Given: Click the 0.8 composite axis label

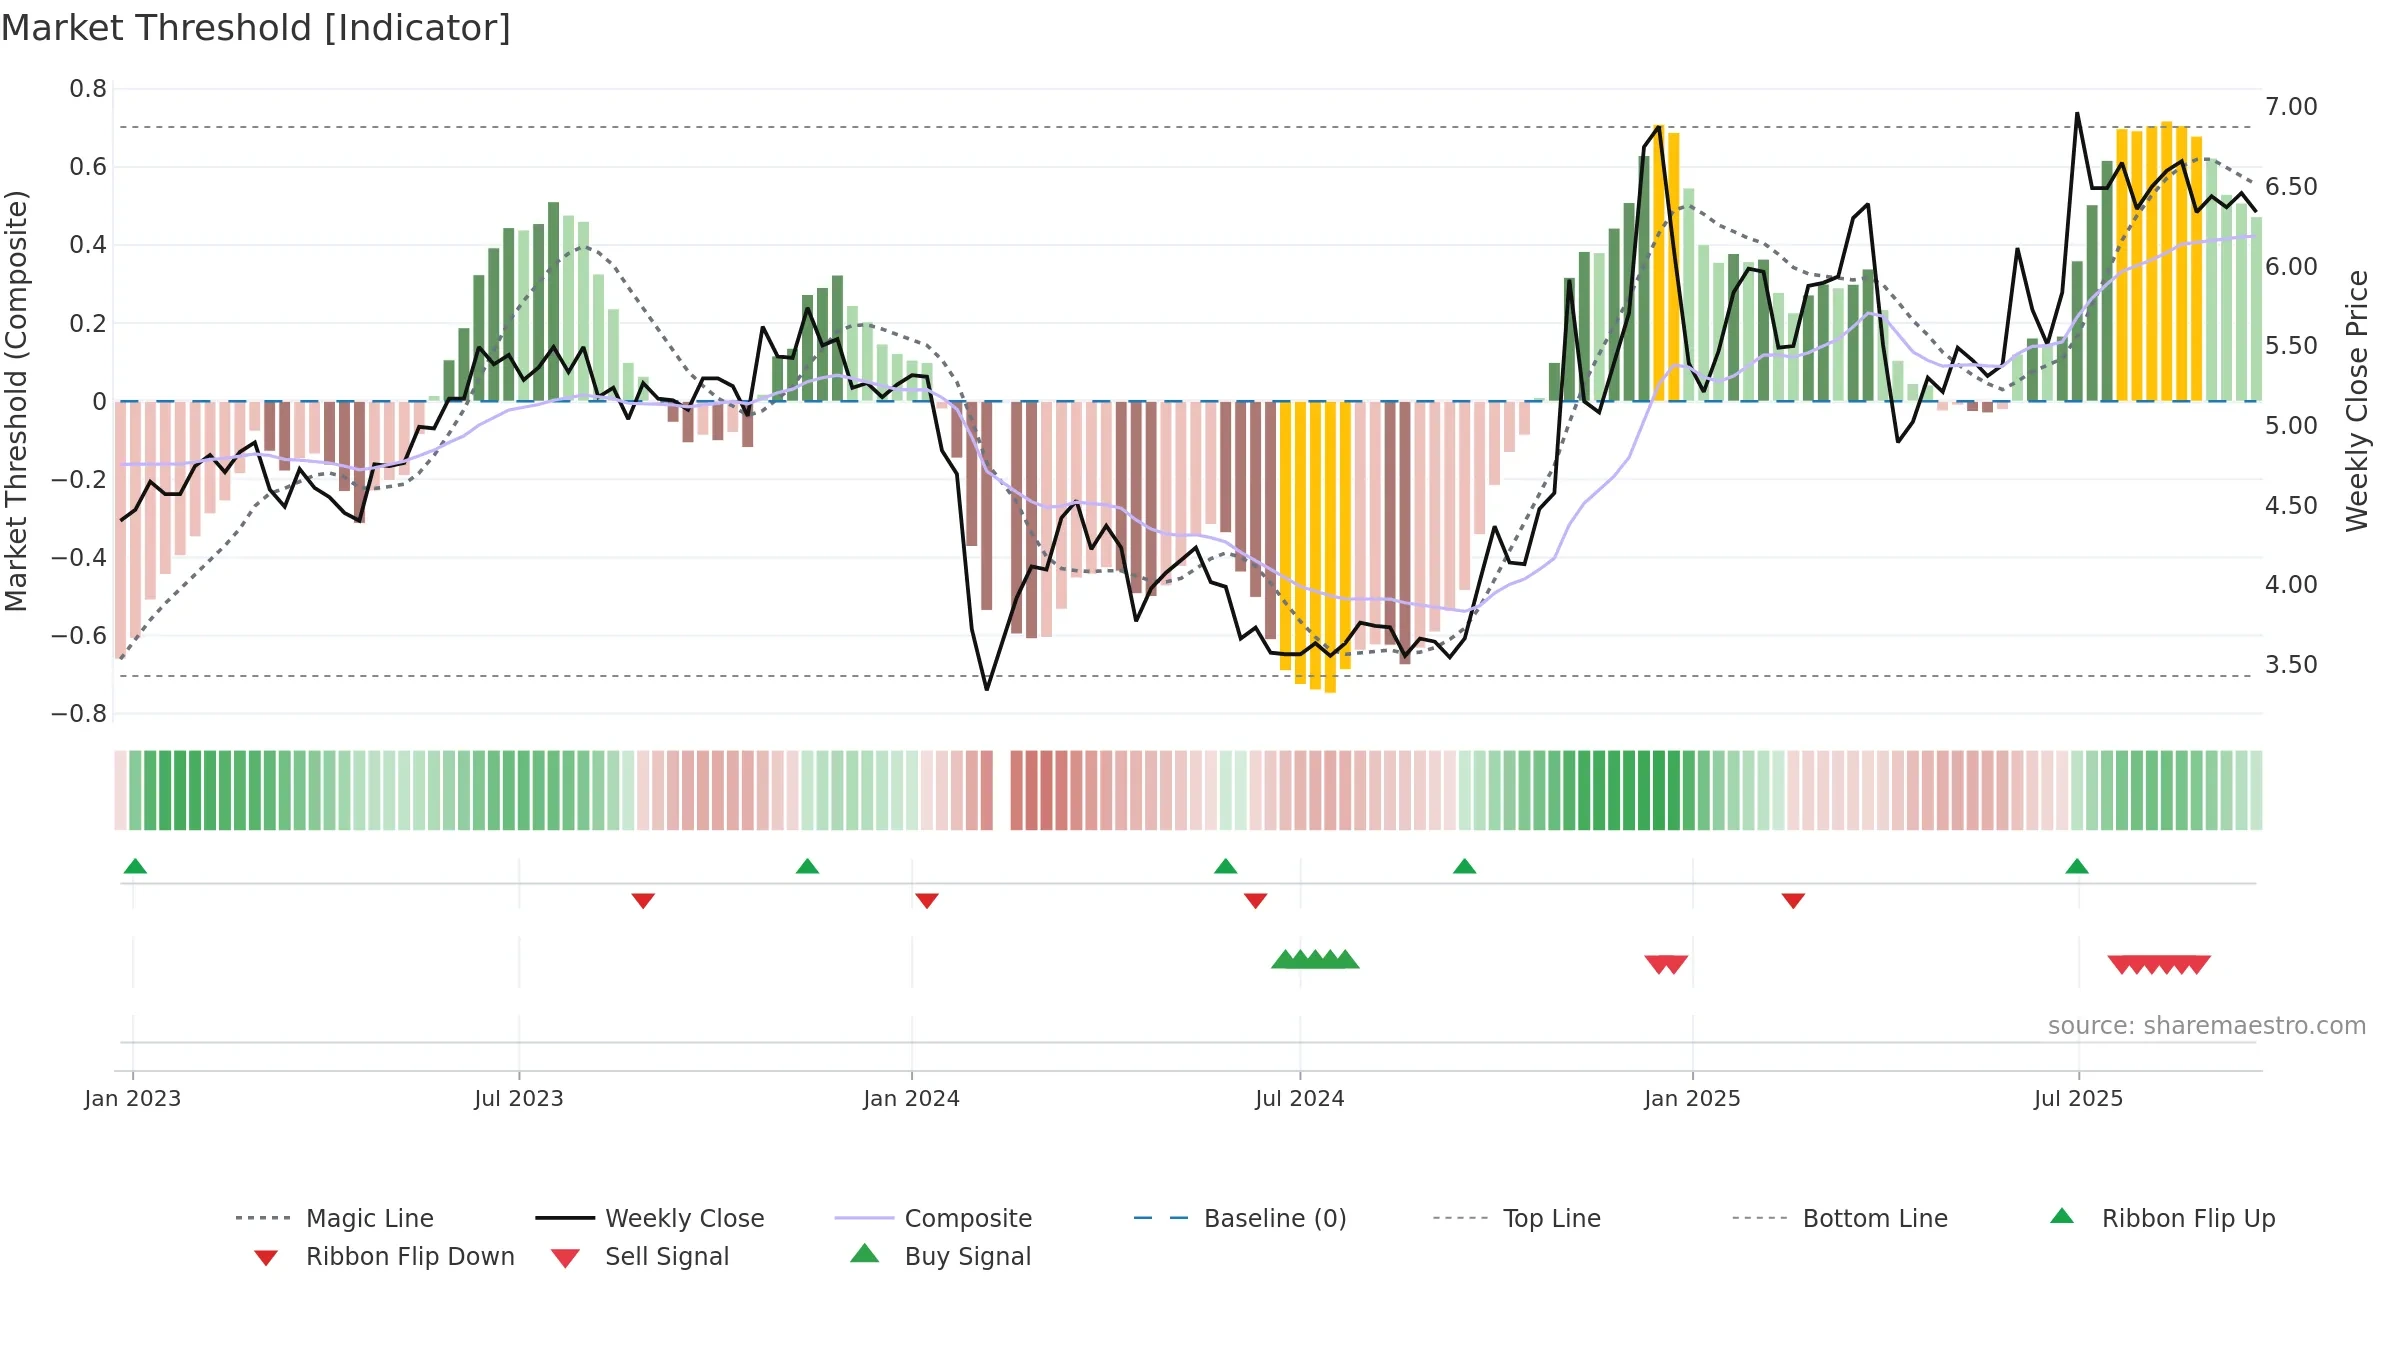Looking at the screenshot, I should 88,89.
